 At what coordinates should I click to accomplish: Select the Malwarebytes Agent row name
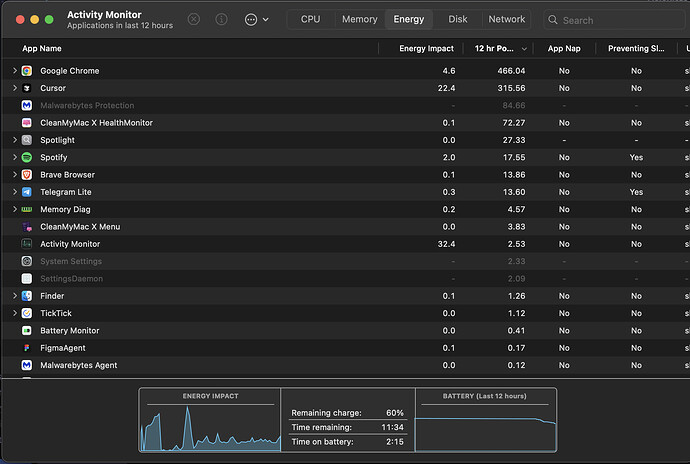79,365
